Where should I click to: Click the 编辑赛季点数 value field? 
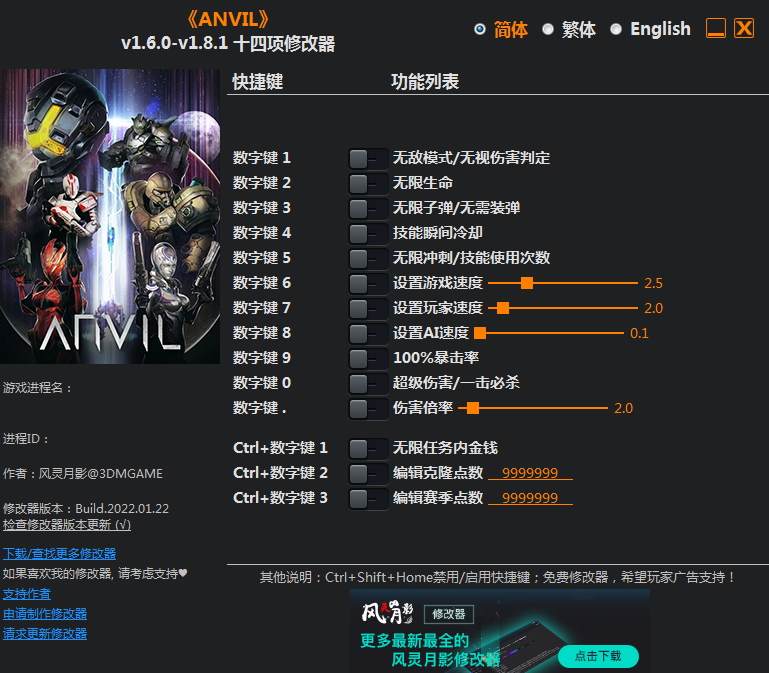530,498
